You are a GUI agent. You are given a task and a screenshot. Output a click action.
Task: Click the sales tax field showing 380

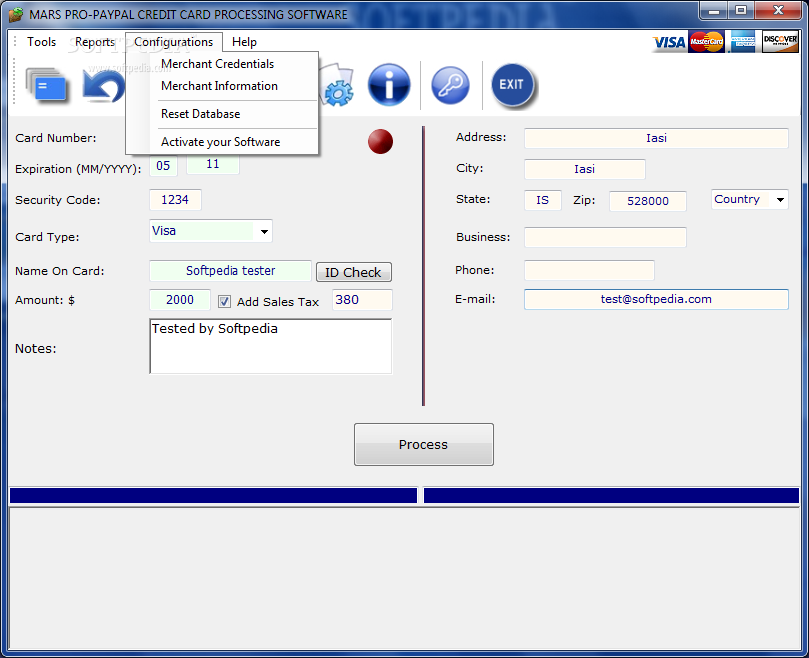tap(362, 300)
